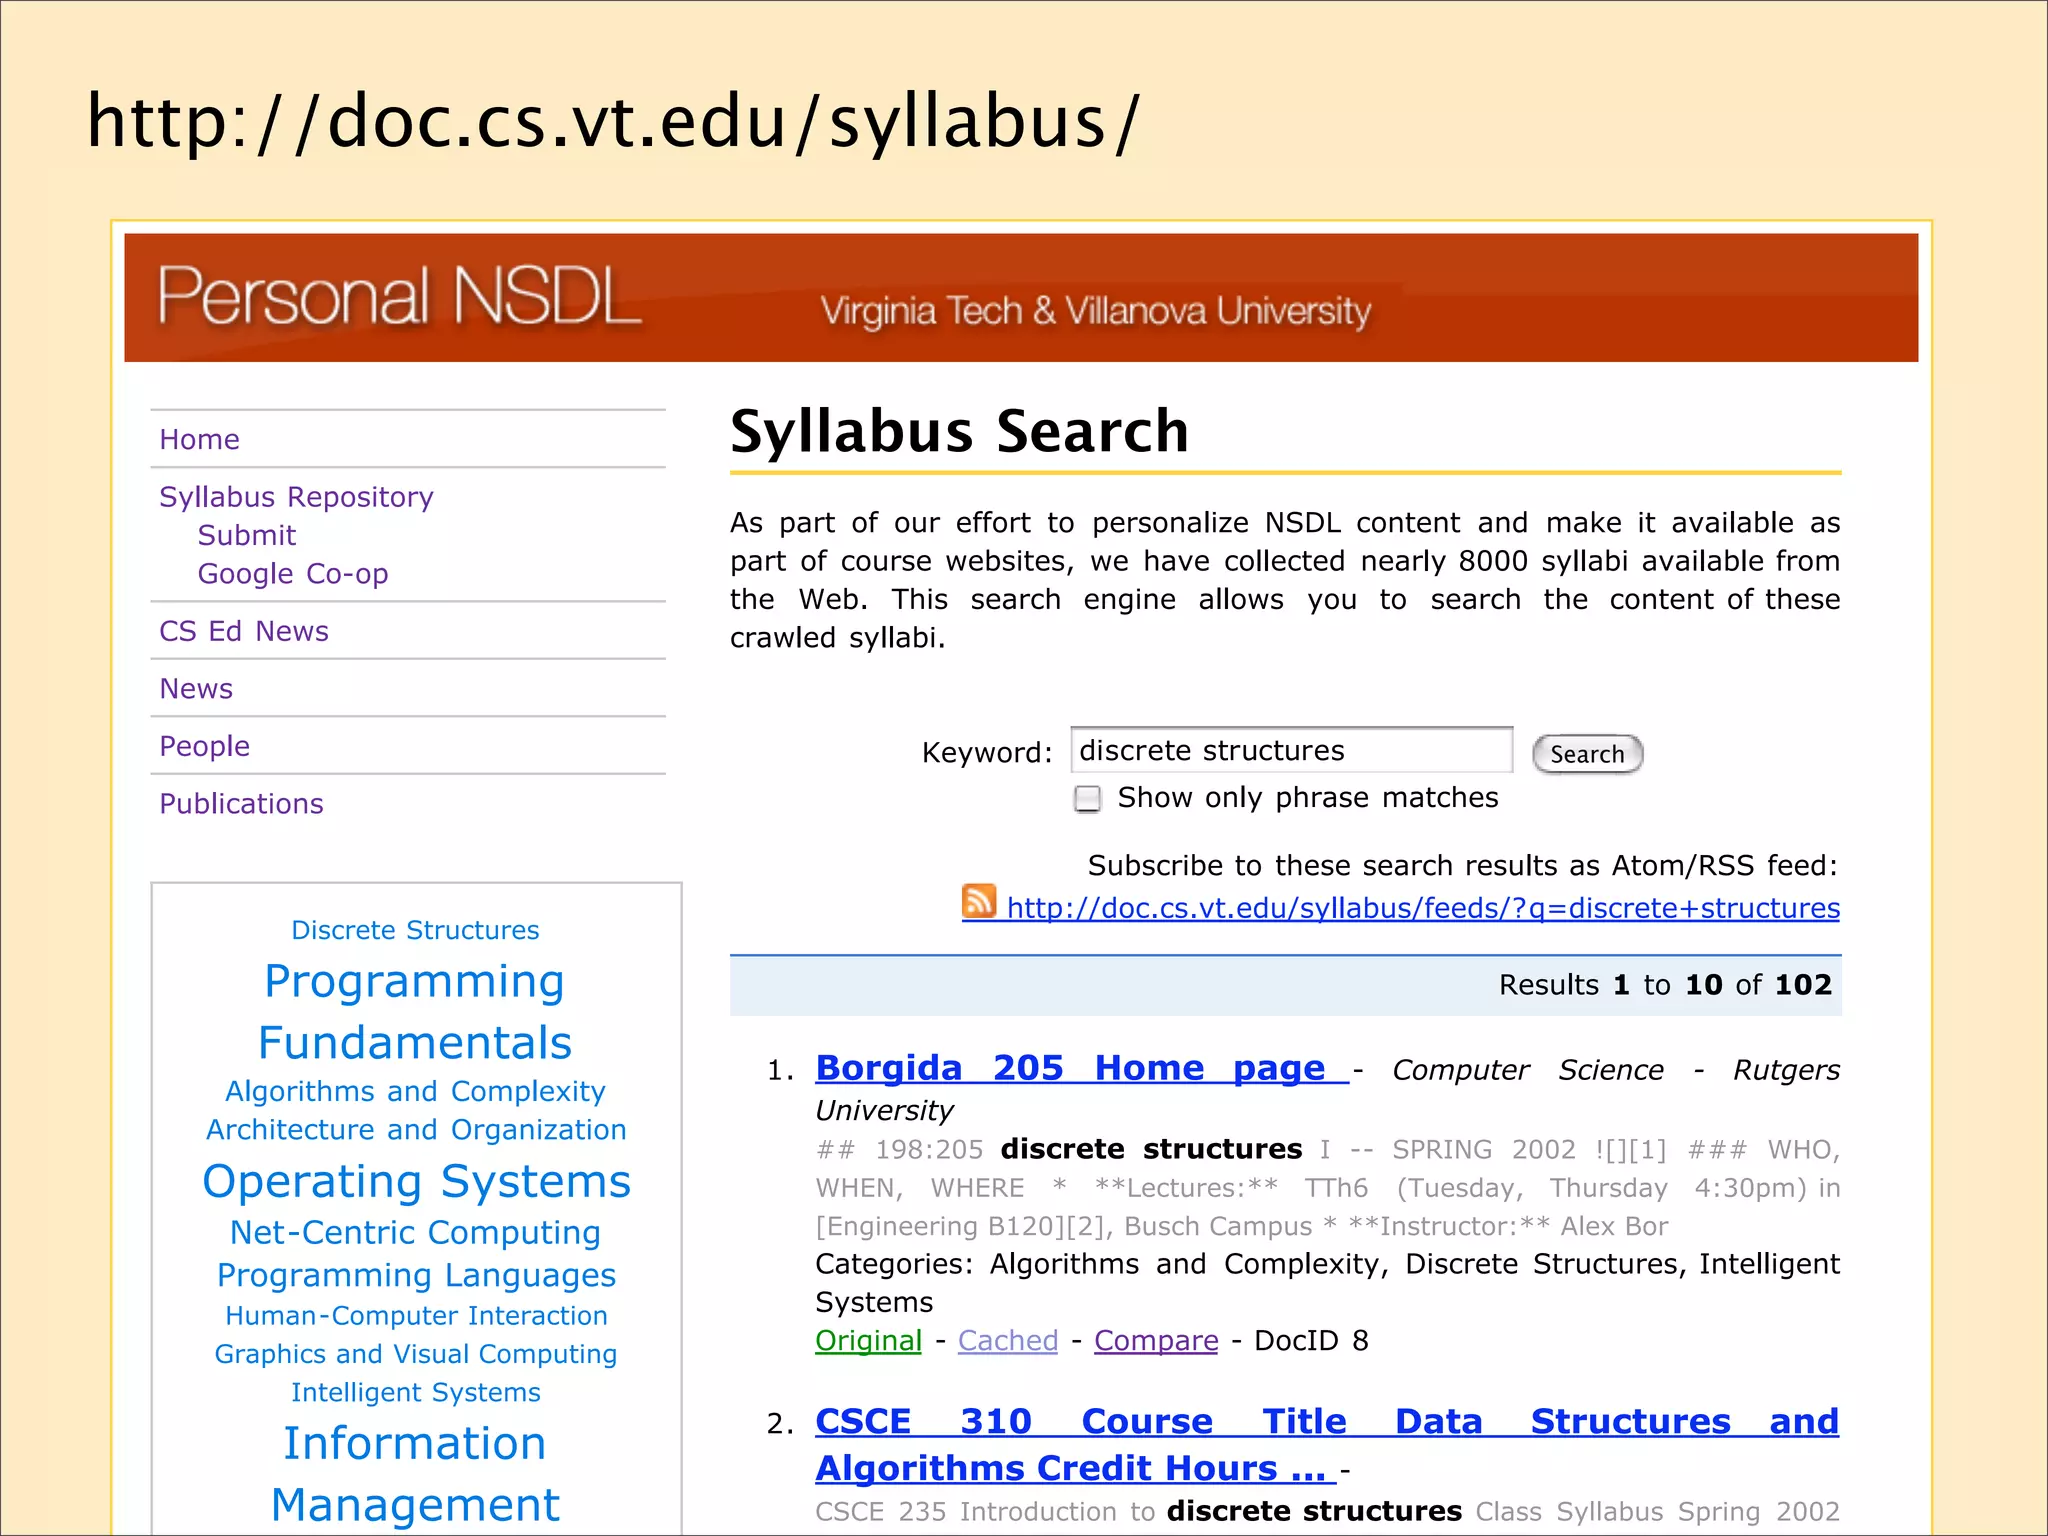Click the Personal NSDL banner logo
The image size is (2048, 1536).
pos(399,296)
